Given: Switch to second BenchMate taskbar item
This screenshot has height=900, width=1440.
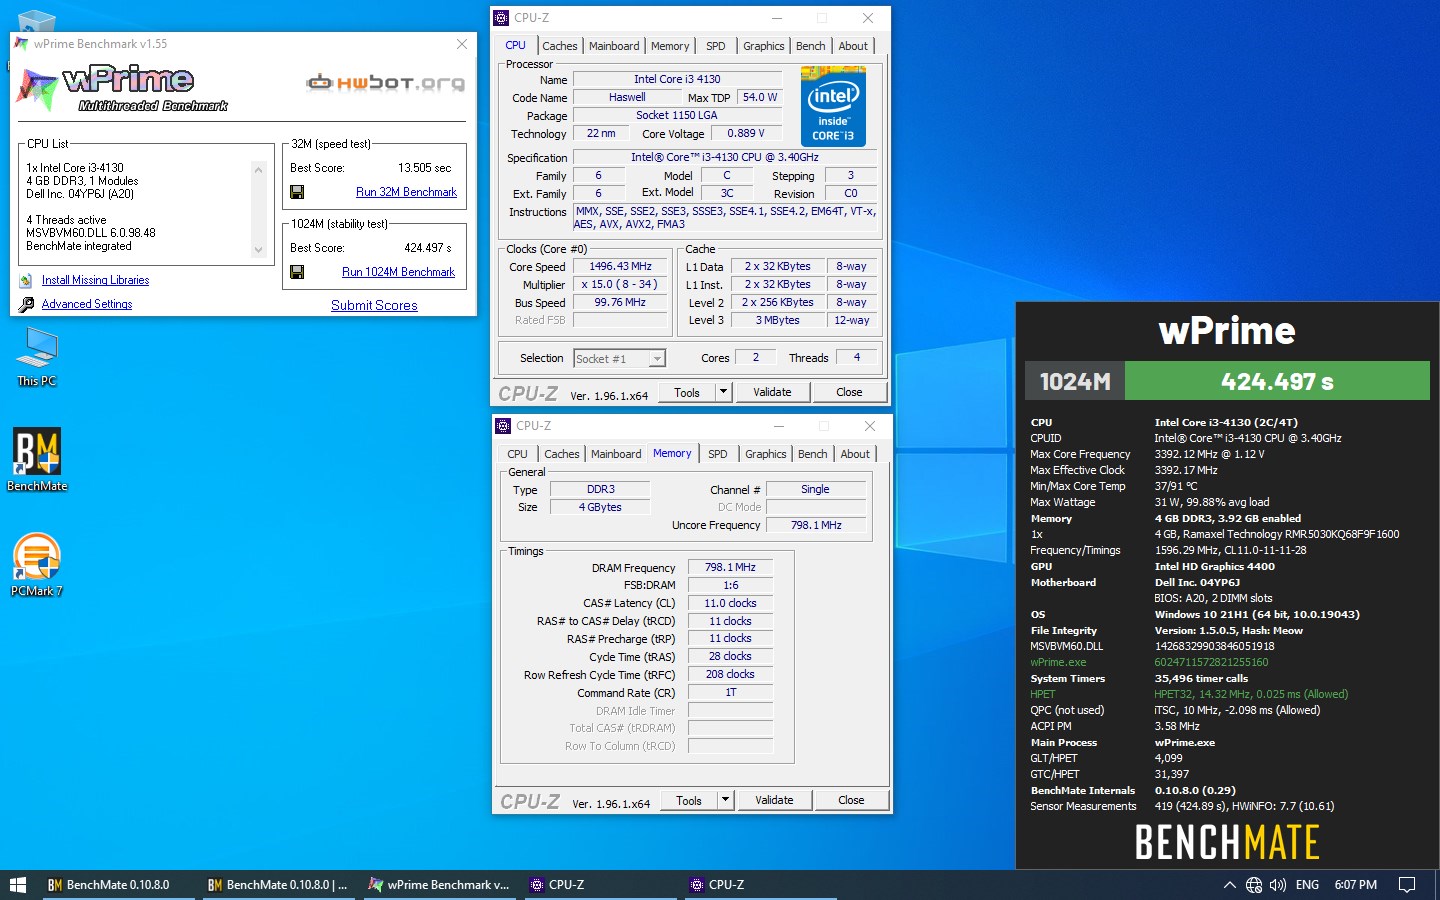Looking at the screenshot, I should pos(278,885).
